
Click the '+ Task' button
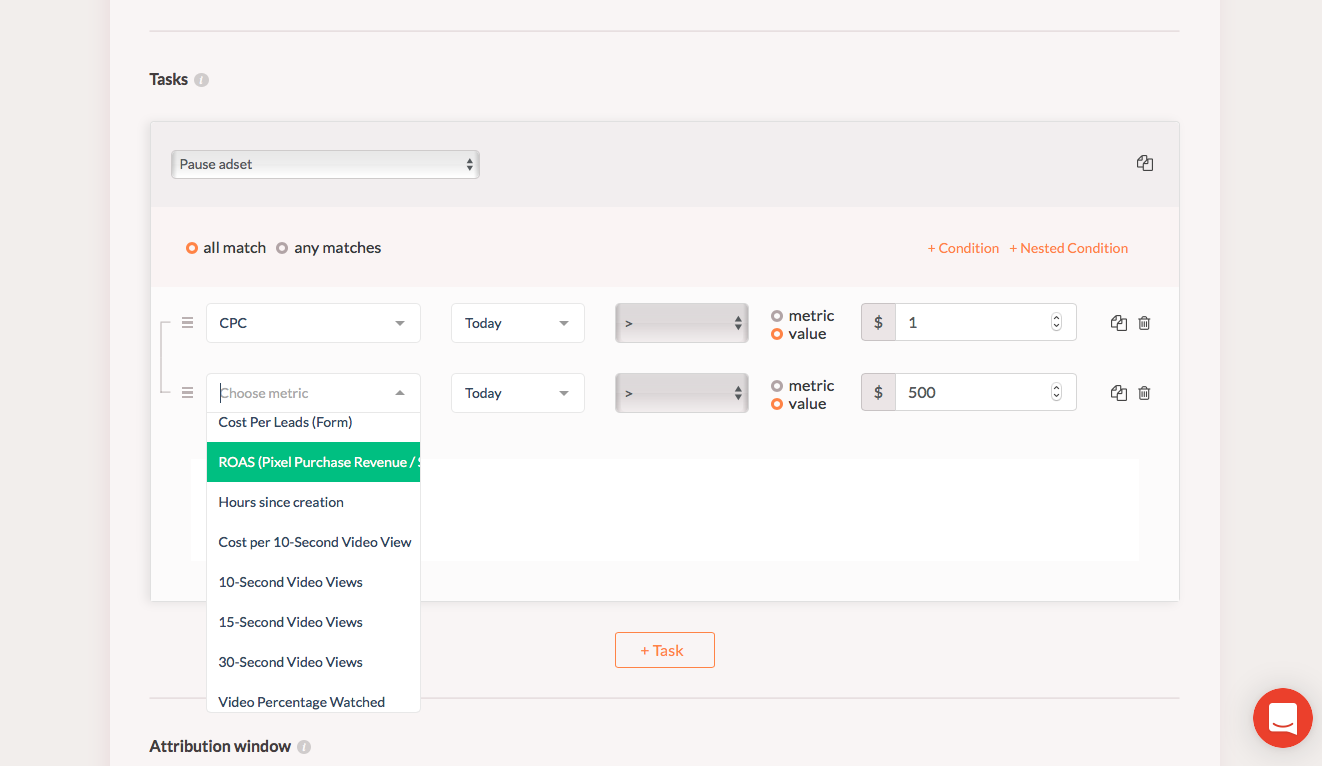[664, 650]
